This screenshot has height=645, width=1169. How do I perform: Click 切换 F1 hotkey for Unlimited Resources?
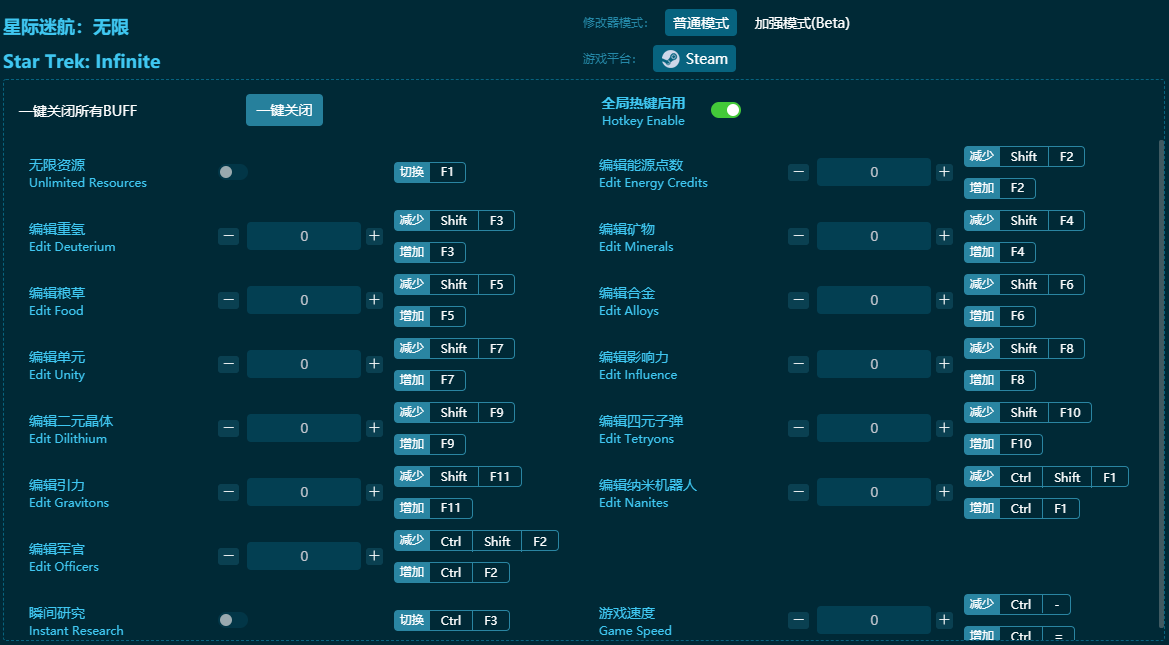[x=429, y=172]
